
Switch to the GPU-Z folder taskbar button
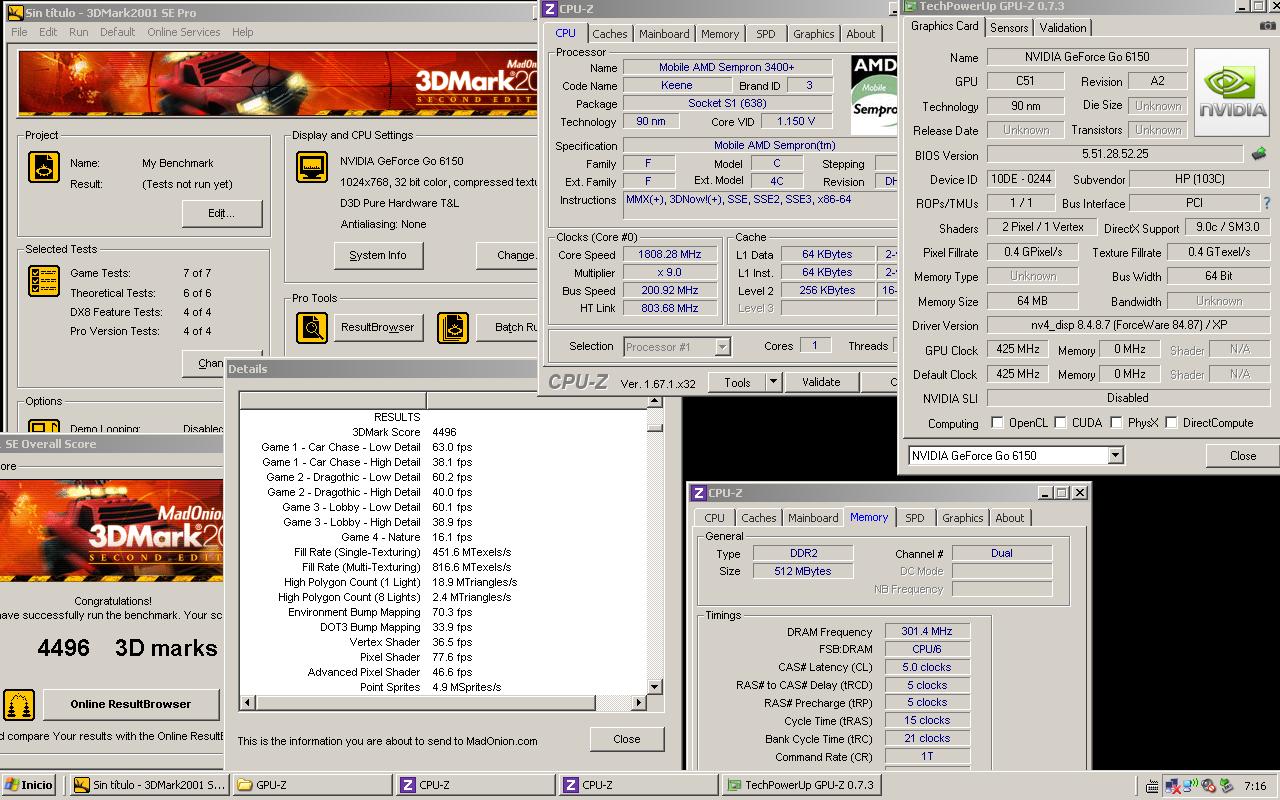pyautogui.click(x=310, y=785)
